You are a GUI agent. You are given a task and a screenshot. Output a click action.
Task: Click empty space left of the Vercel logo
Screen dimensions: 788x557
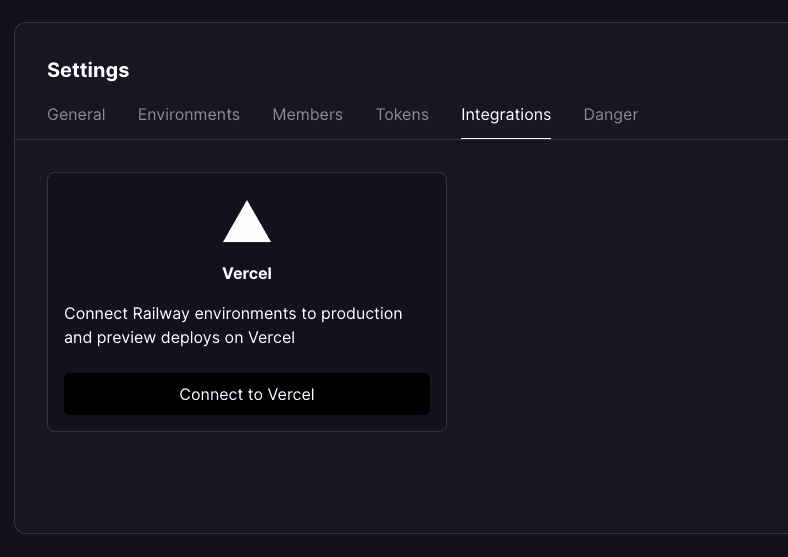point(130,222)
